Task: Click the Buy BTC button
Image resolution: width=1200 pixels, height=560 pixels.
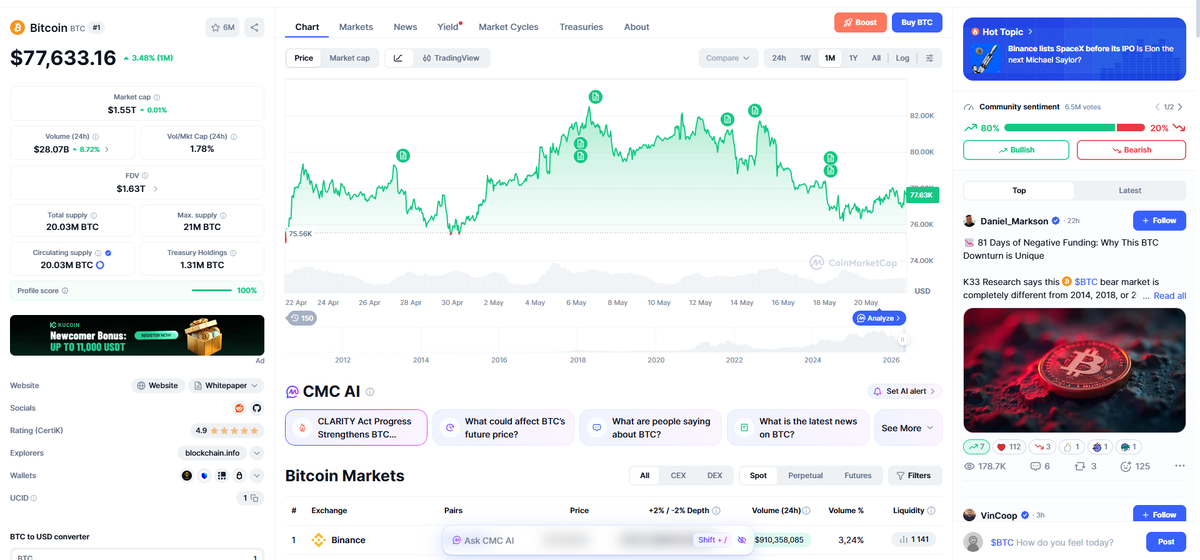Action: (x=917, y=22)
